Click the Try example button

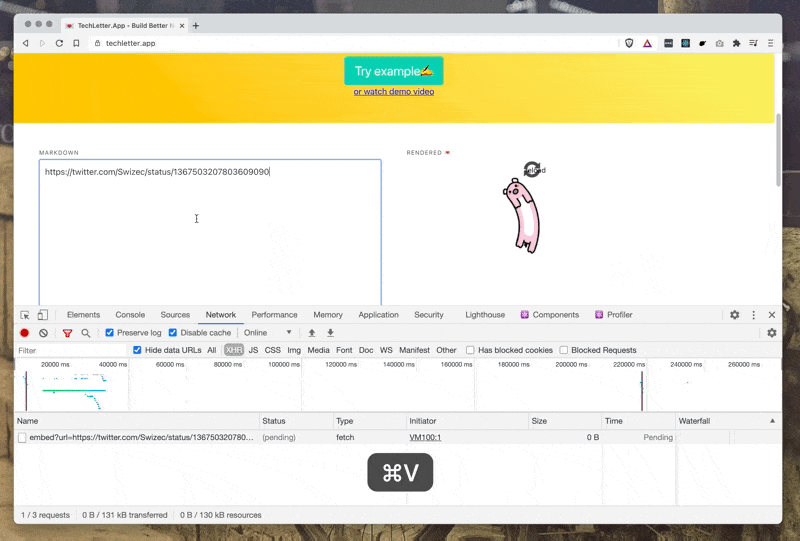tap(394, 71)
